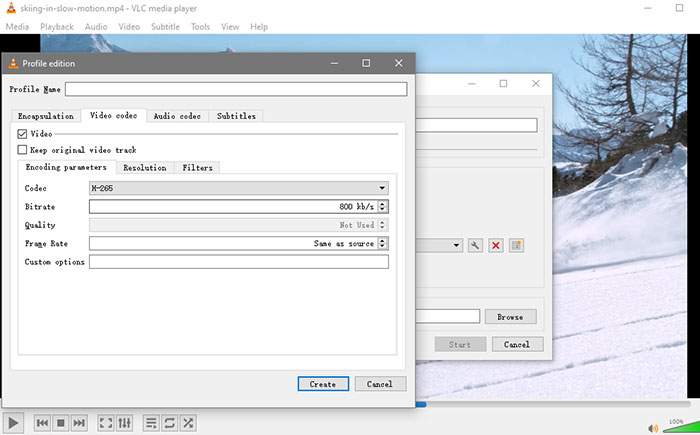The image size is (700, 435).
Task: Delete selected profile red X icon
Action: 496,245
